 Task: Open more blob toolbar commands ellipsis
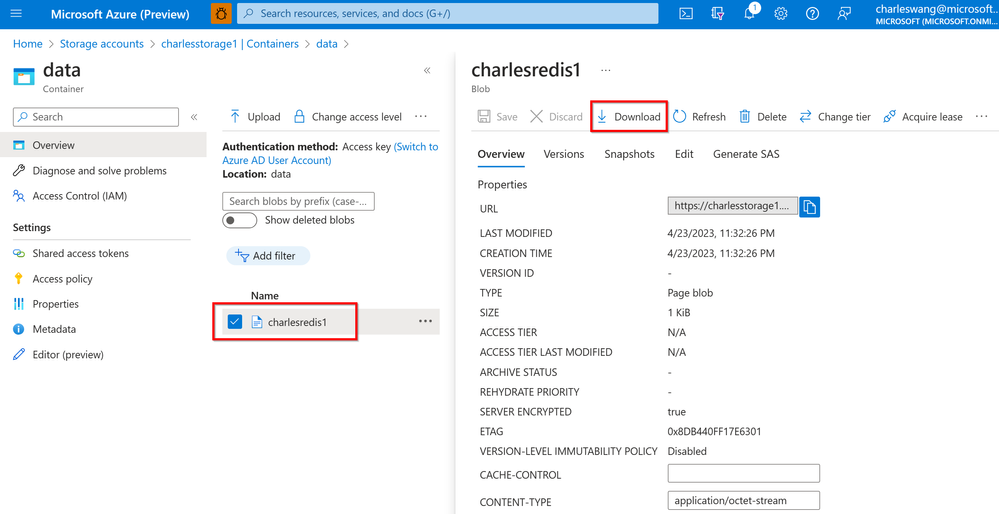click(981, 117)
